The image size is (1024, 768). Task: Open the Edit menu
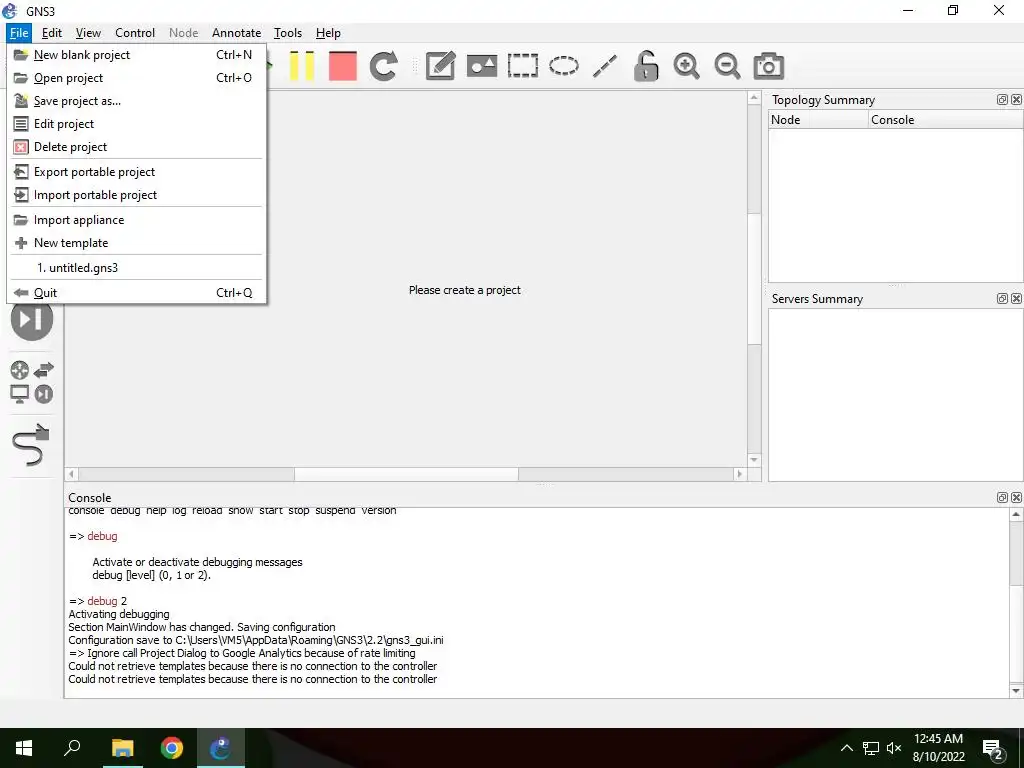click(x=52, y=33)
